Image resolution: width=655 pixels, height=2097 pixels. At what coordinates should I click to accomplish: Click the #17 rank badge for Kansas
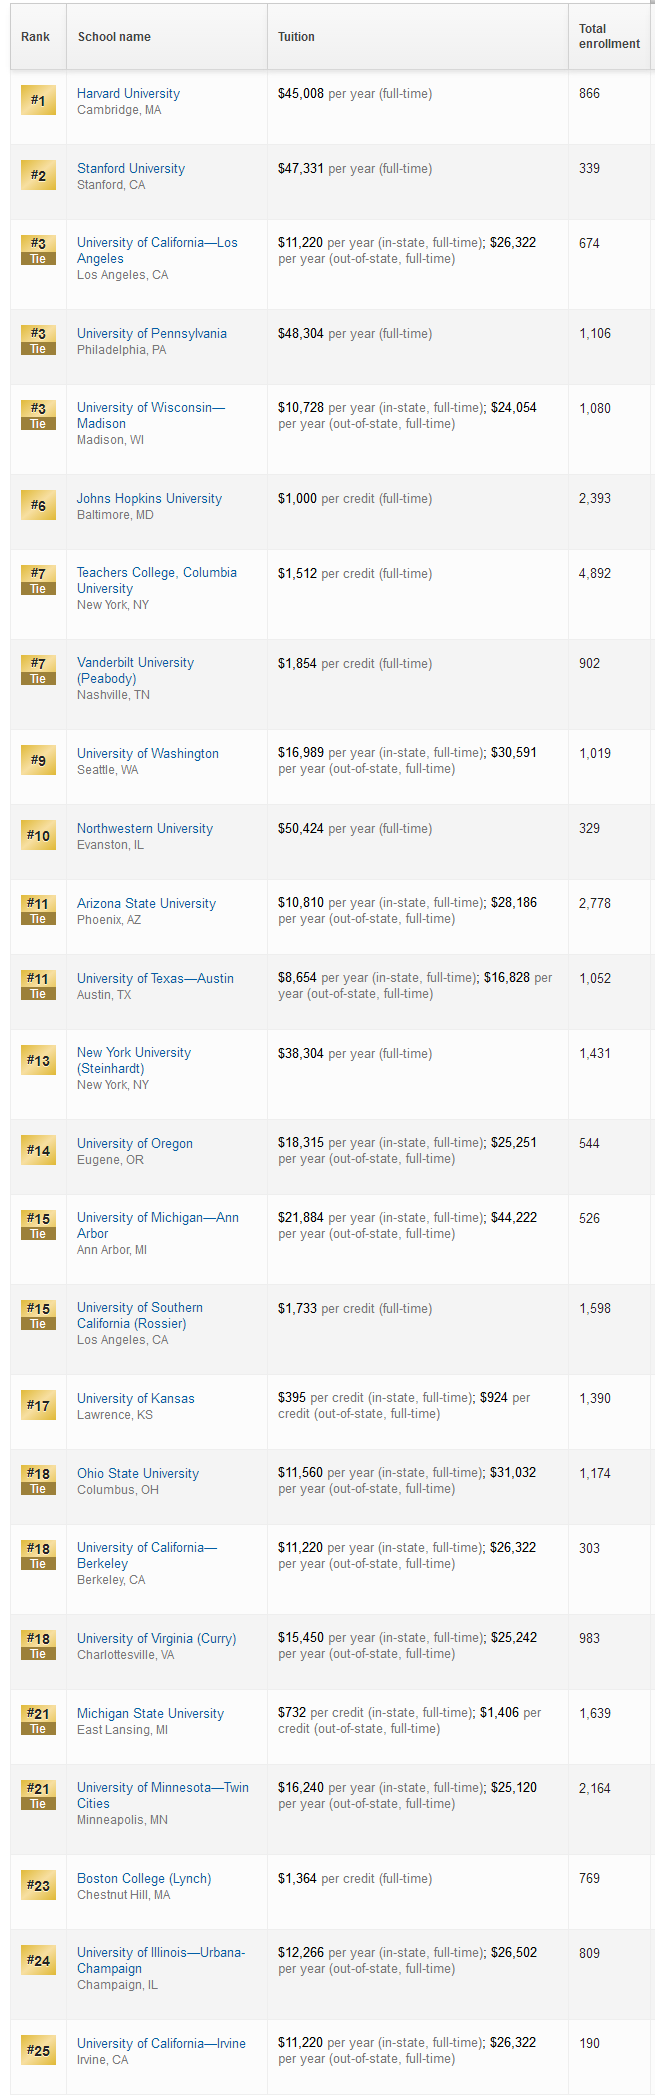pyautogui.click(x=38, y=1405)
